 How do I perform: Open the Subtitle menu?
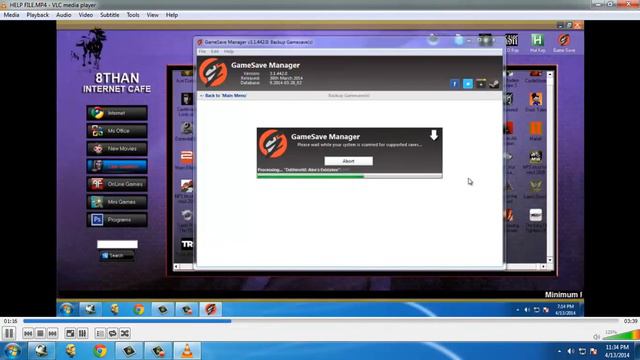(x=109, y=15)
